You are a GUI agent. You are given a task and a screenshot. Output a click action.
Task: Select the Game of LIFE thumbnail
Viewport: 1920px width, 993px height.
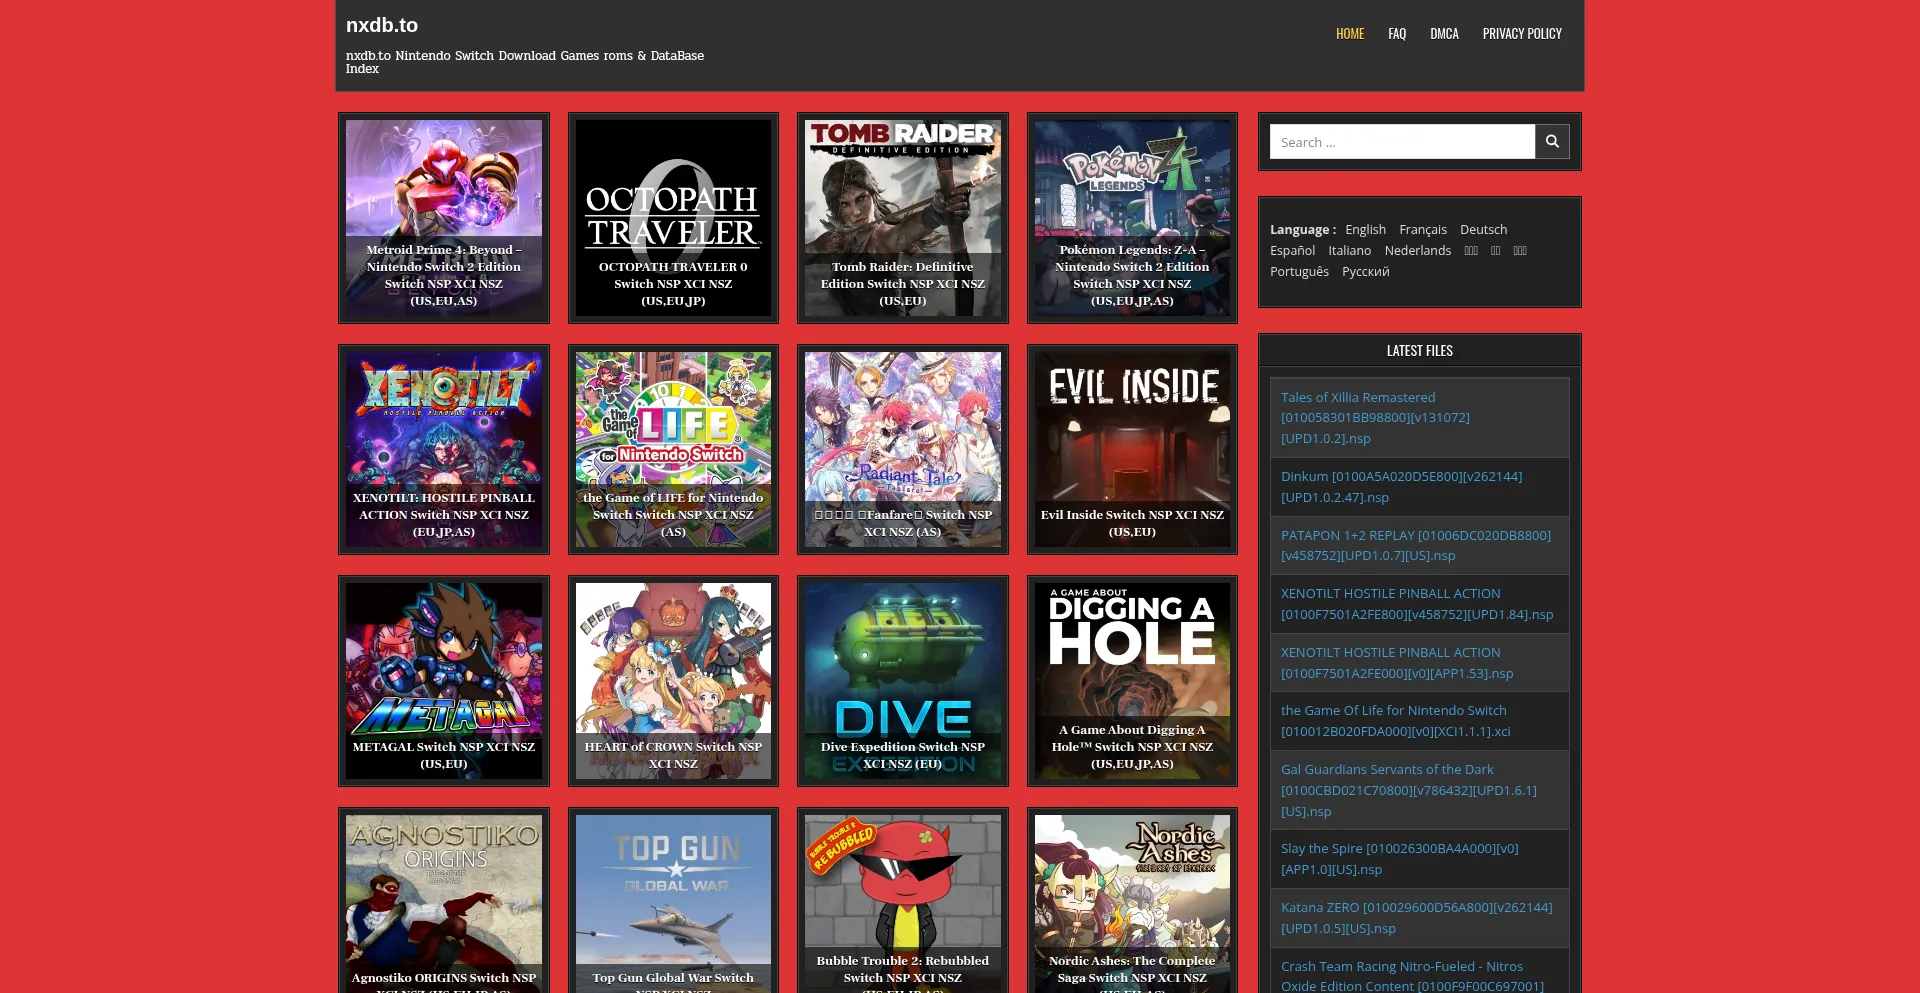point(673,449)
